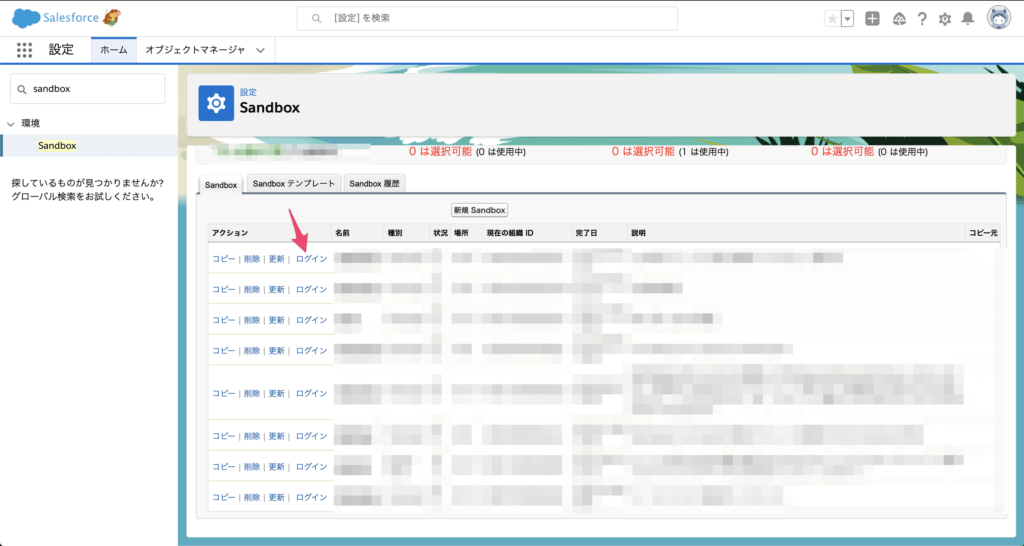Click the 新規 Sandbox button

coord(480,210)
